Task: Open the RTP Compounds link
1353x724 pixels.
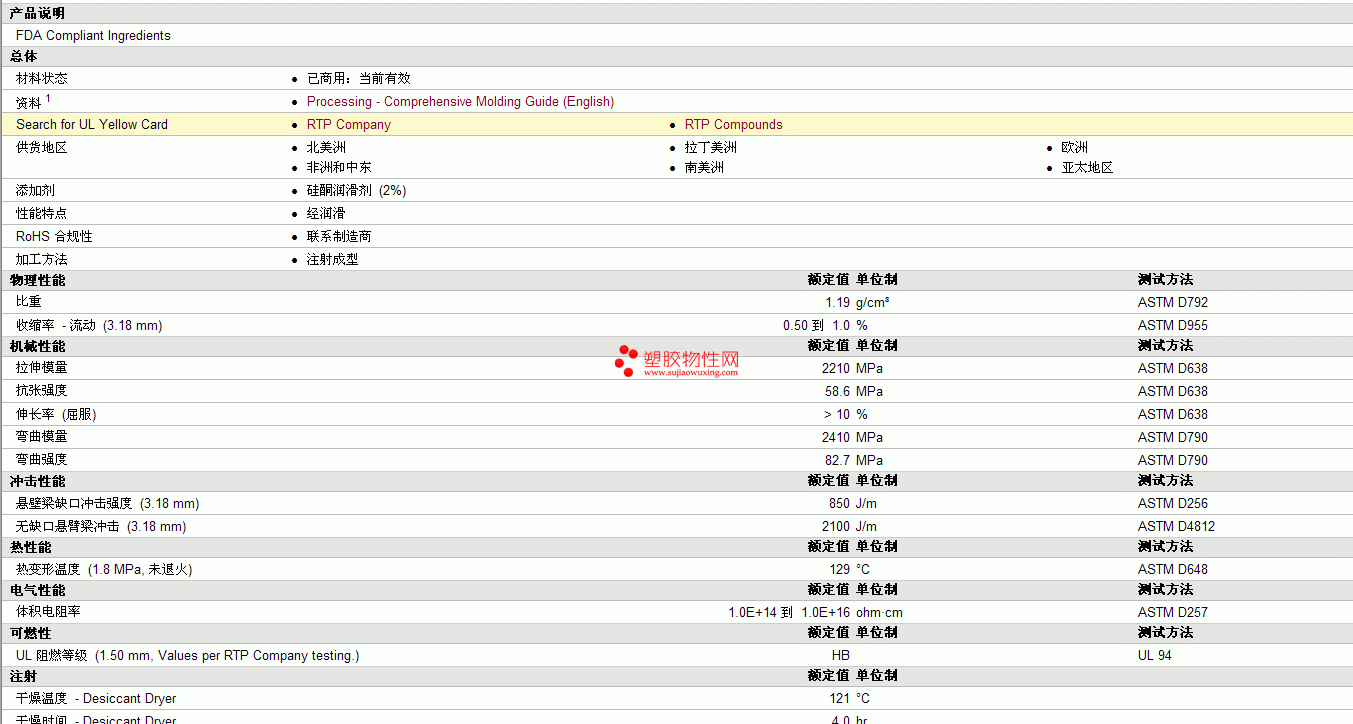Action: click(733, 125)
